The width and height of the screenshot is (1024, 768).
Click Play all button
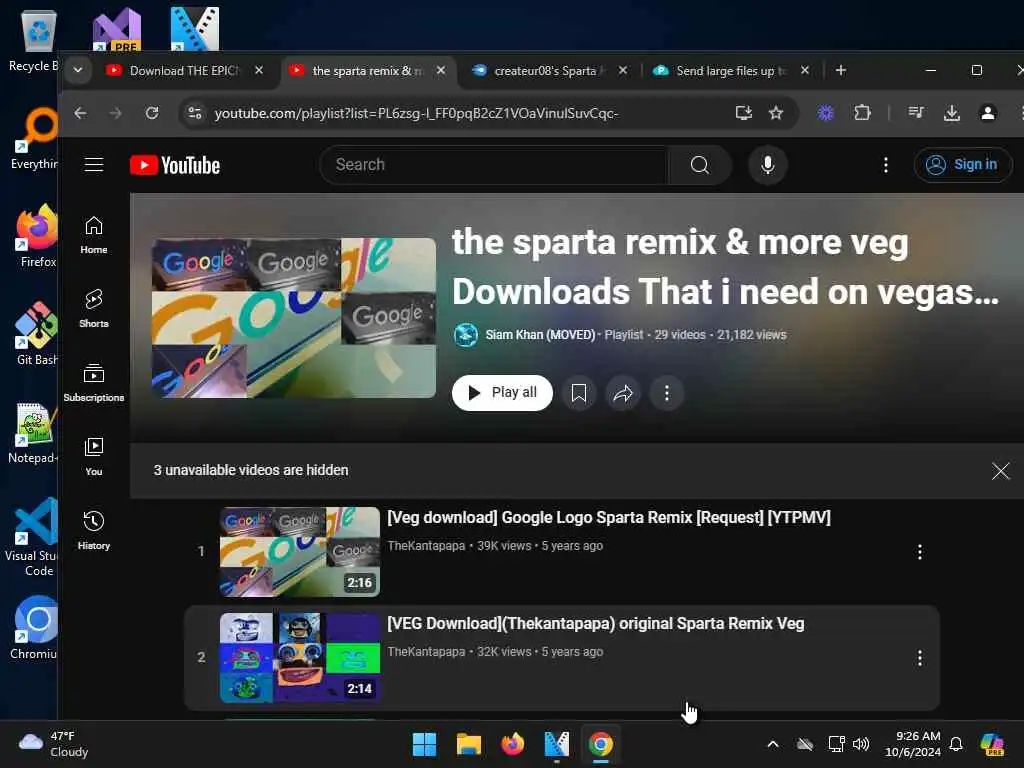[x=502, y=393]
